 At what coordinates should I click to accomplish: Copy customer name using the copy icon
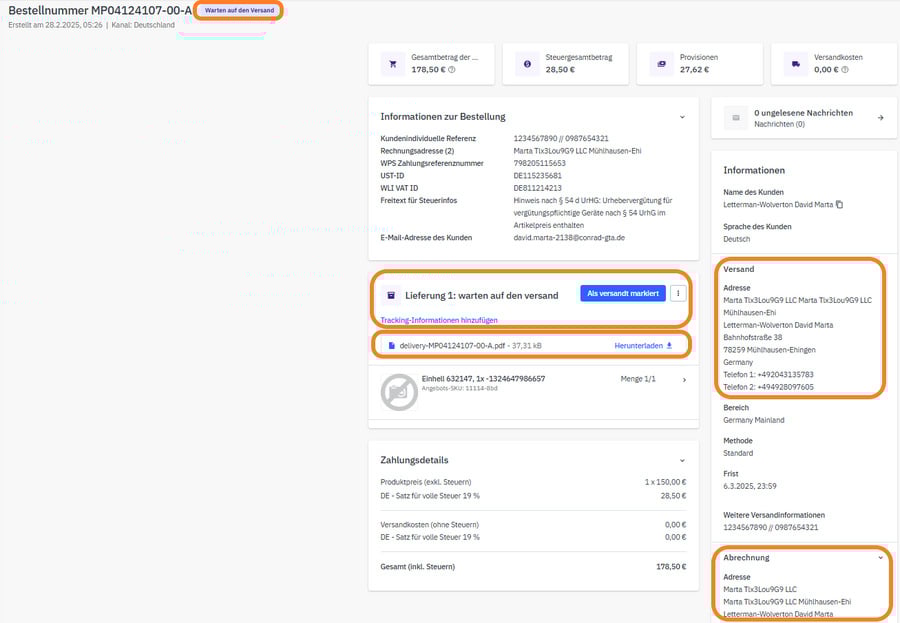click(x=839, y=205)
